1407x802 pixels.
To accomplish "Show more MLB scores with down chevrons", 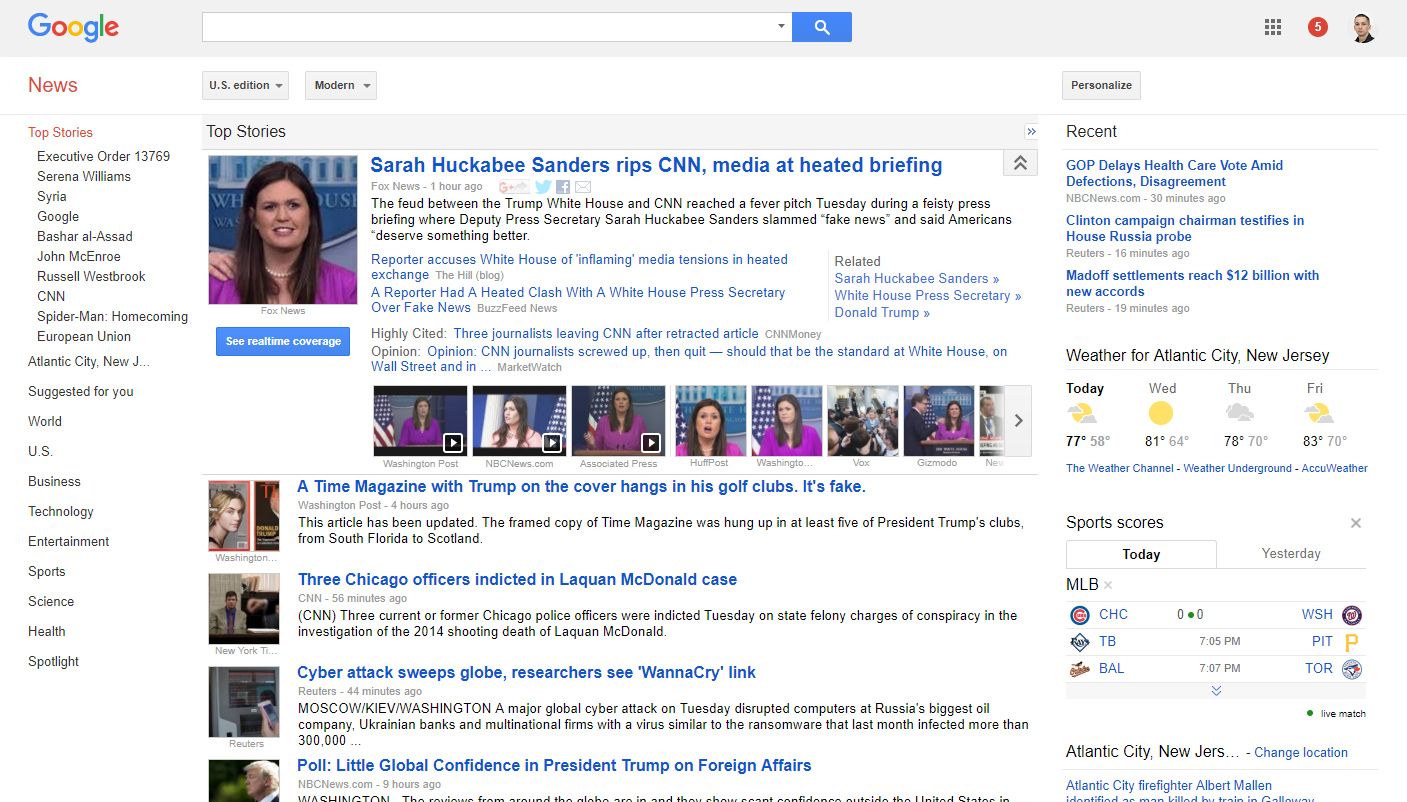I will click(1216, 691).
